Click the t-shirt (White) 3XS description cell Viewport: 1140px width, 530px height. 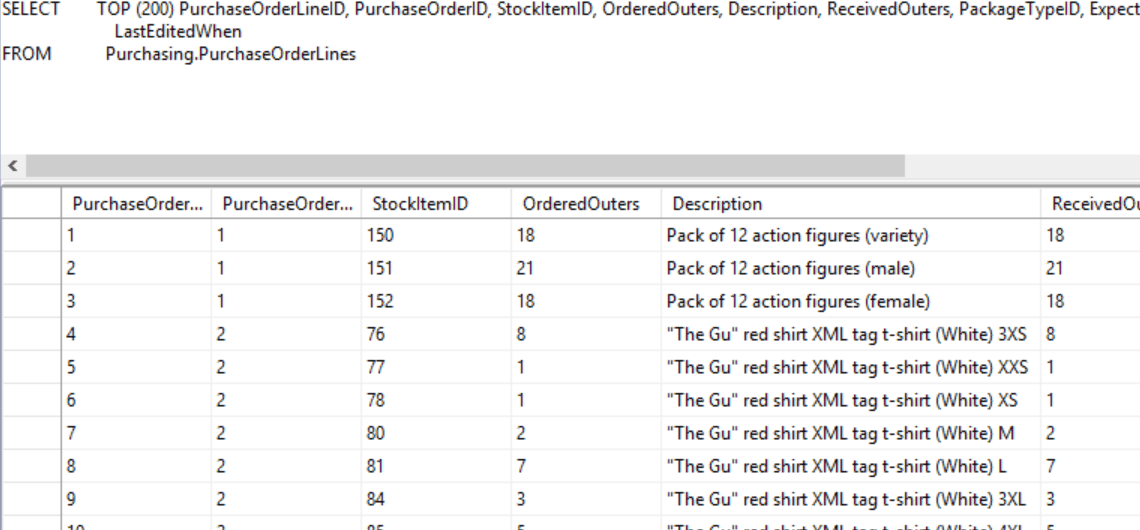[x=851, y=334]
